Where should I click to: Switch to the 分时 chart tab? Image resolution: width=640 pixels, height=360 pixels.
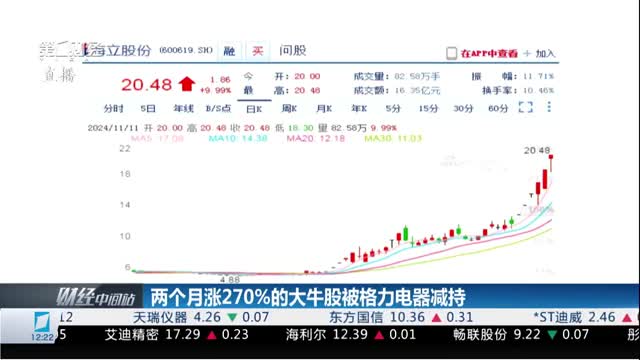click(113, 109)
